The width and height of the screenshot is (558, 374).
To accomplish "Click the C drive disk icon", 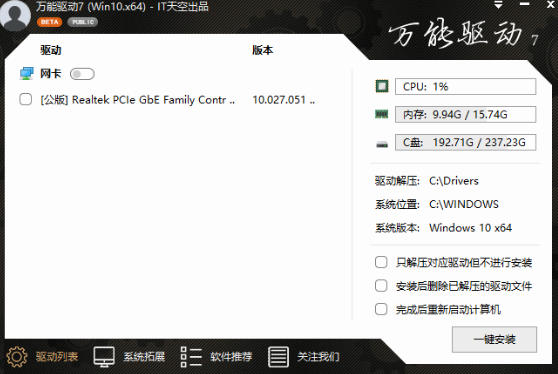I will (382, 144).
